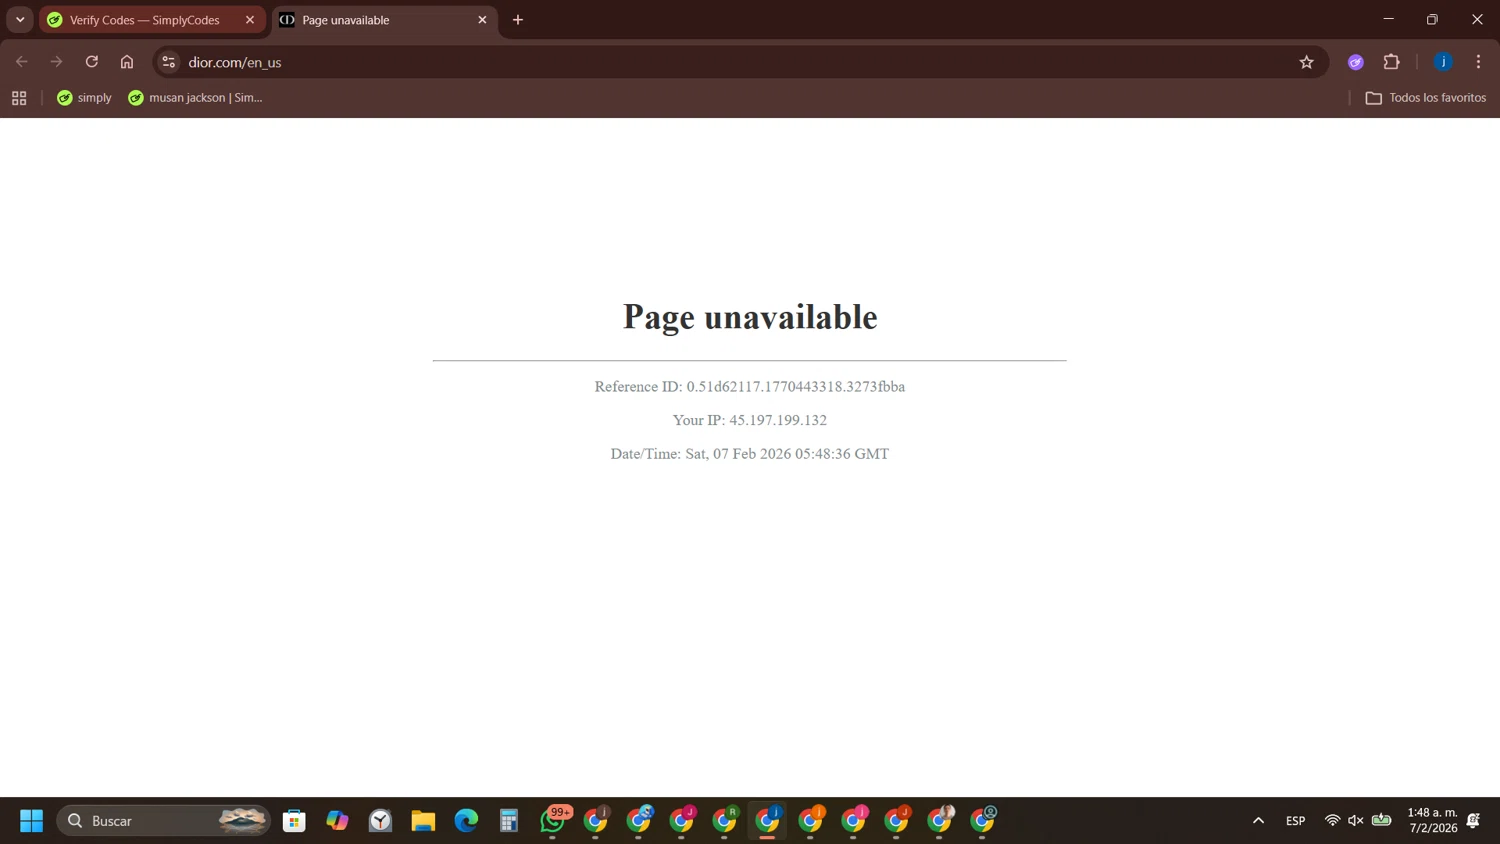This screenshot has height=844, width=1500.
Task: Open the apps grid in the bookmarks bar
Action: tap(19, 98)
